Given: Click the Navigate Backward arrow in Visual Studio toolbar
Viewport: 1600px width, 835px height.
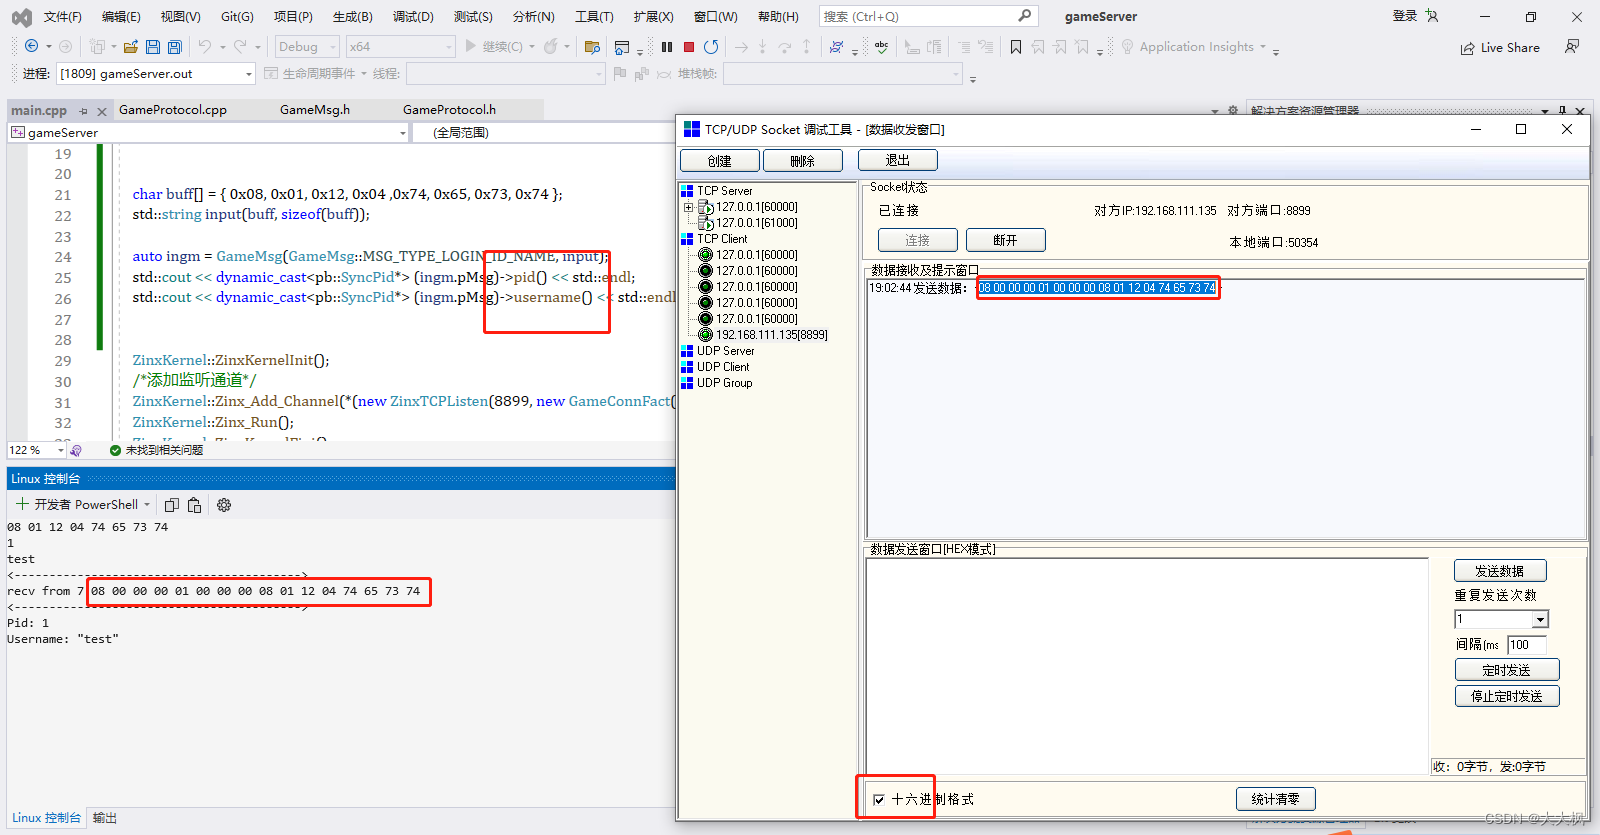Looking at the screenshot, I should click(31, 46).
